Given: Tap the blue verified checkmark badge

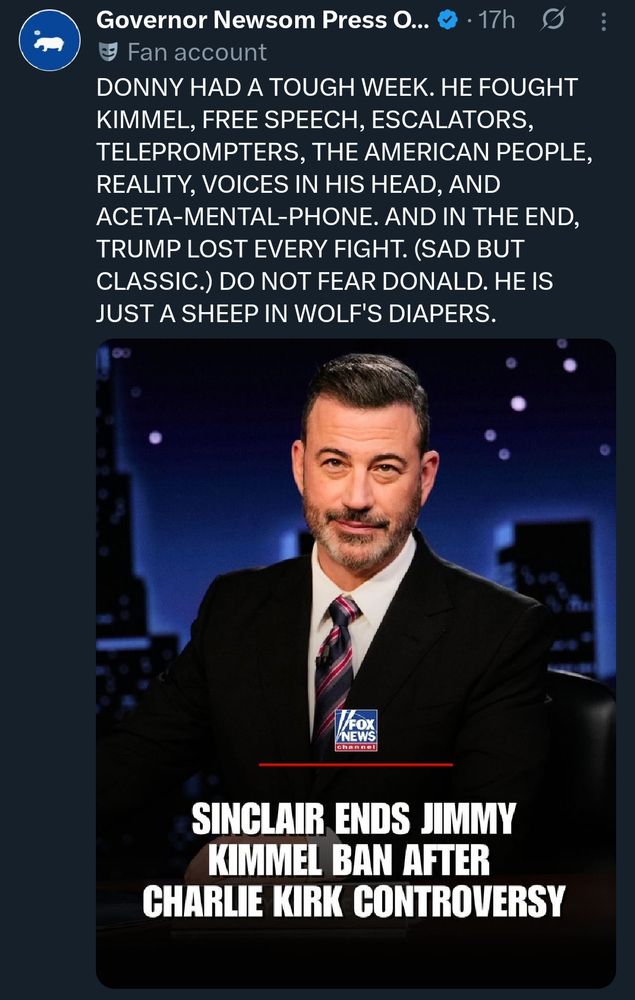Looking at the screenshot, I should [448, 21].
